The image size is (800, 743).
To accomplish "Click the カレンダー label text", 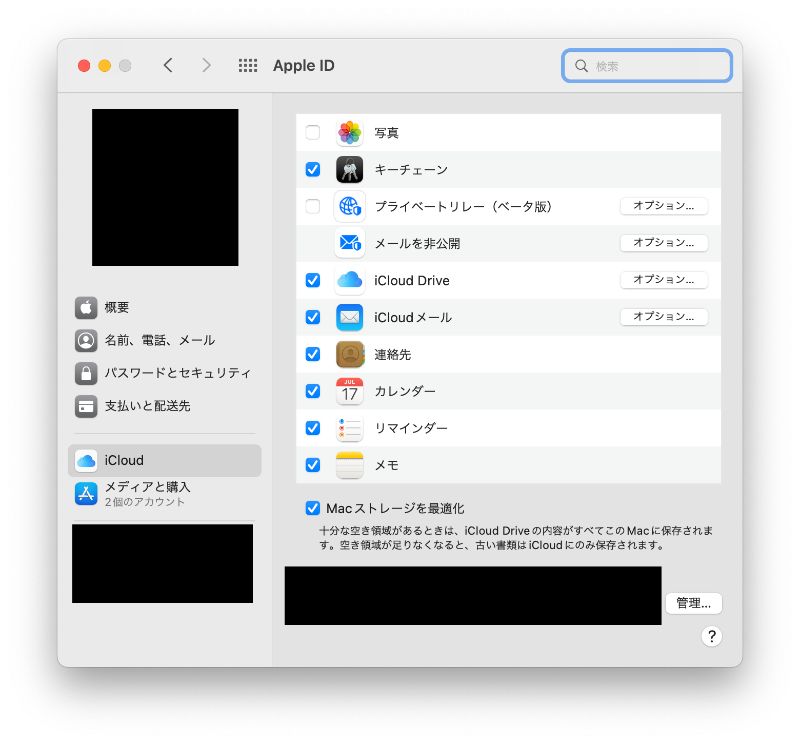I will (x=405, y=391).
